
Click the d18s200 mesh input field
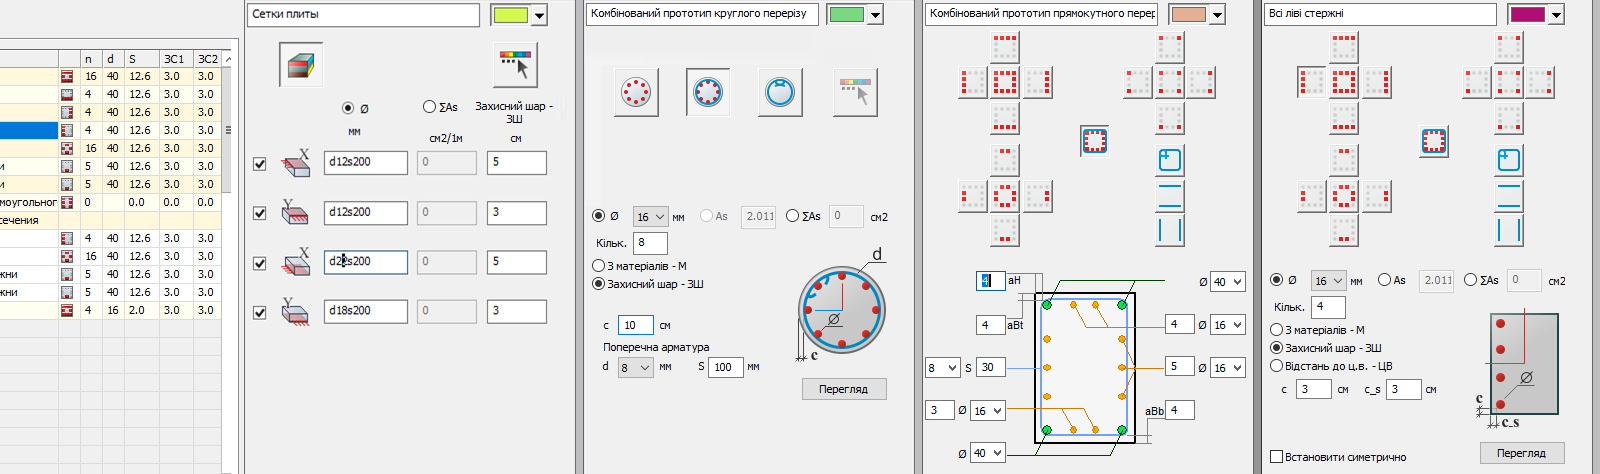pos(365,311)
